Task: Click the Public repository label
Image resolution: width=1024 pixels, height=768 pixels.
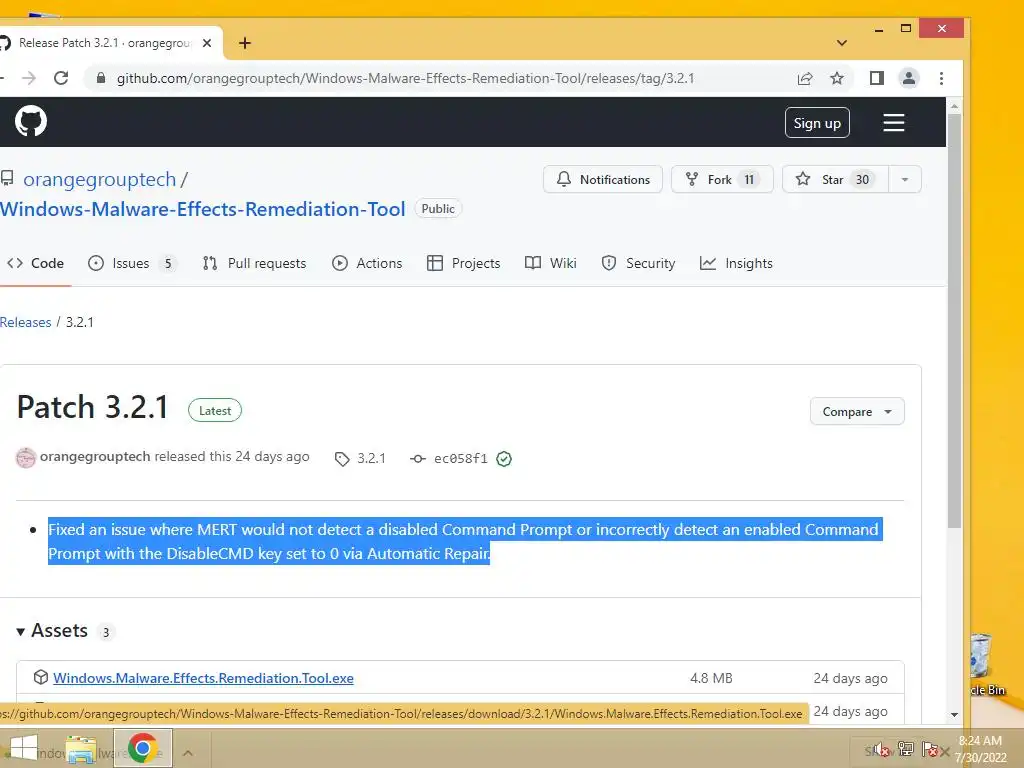Action: 438,208
